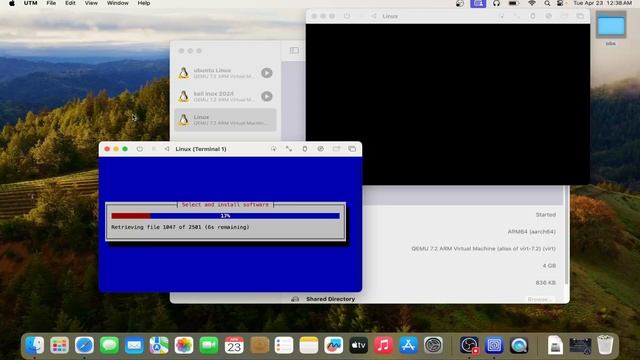The height and width of the screenshot is (360, 640).
Task: Click '836 KB' size value
Action: pyautogui.click(x=546, y=282)
